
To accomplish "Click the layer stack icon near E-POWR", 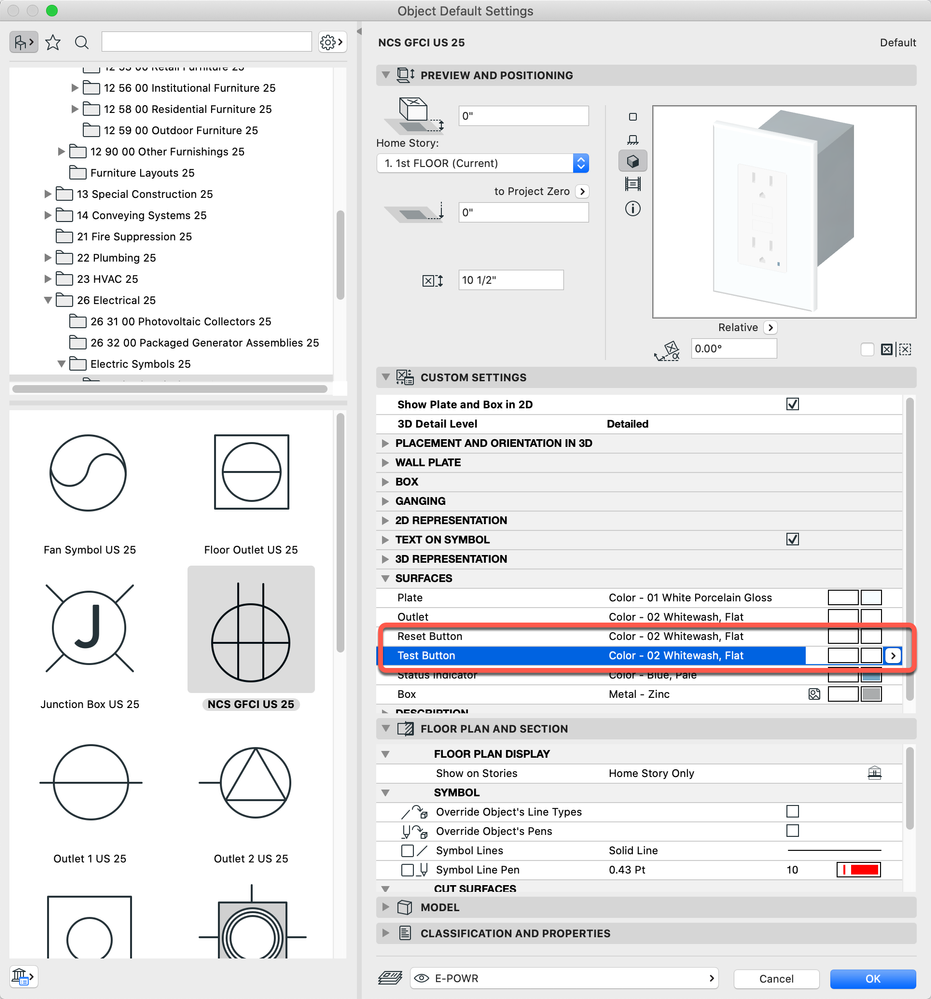I will pyautogui.click(x=390, y=977).
